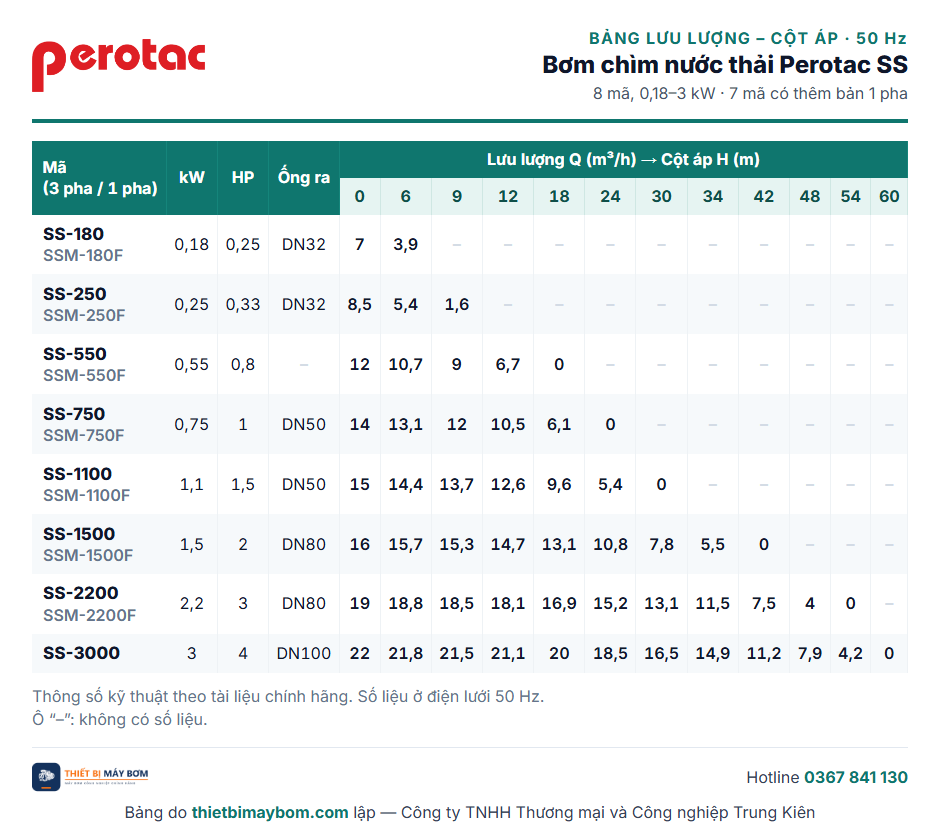Screen dimensions: 940x840
Task: Click the SS-1500 model name
Action: (79, 534)
